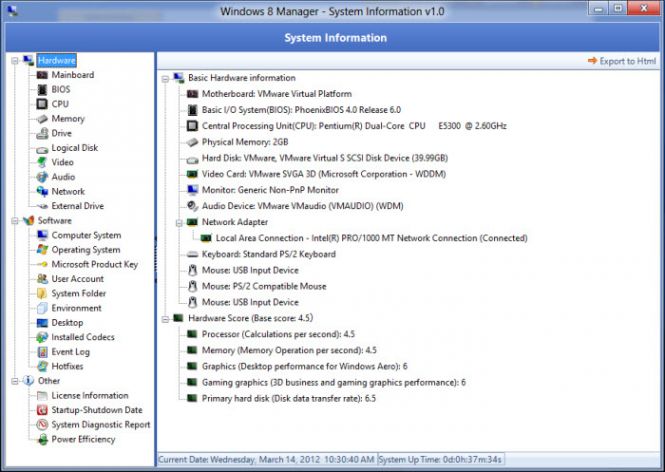The width and height of the screenshot is (665, 472).
Task: Open Installed Codecs label
Action: click(83, 337)
